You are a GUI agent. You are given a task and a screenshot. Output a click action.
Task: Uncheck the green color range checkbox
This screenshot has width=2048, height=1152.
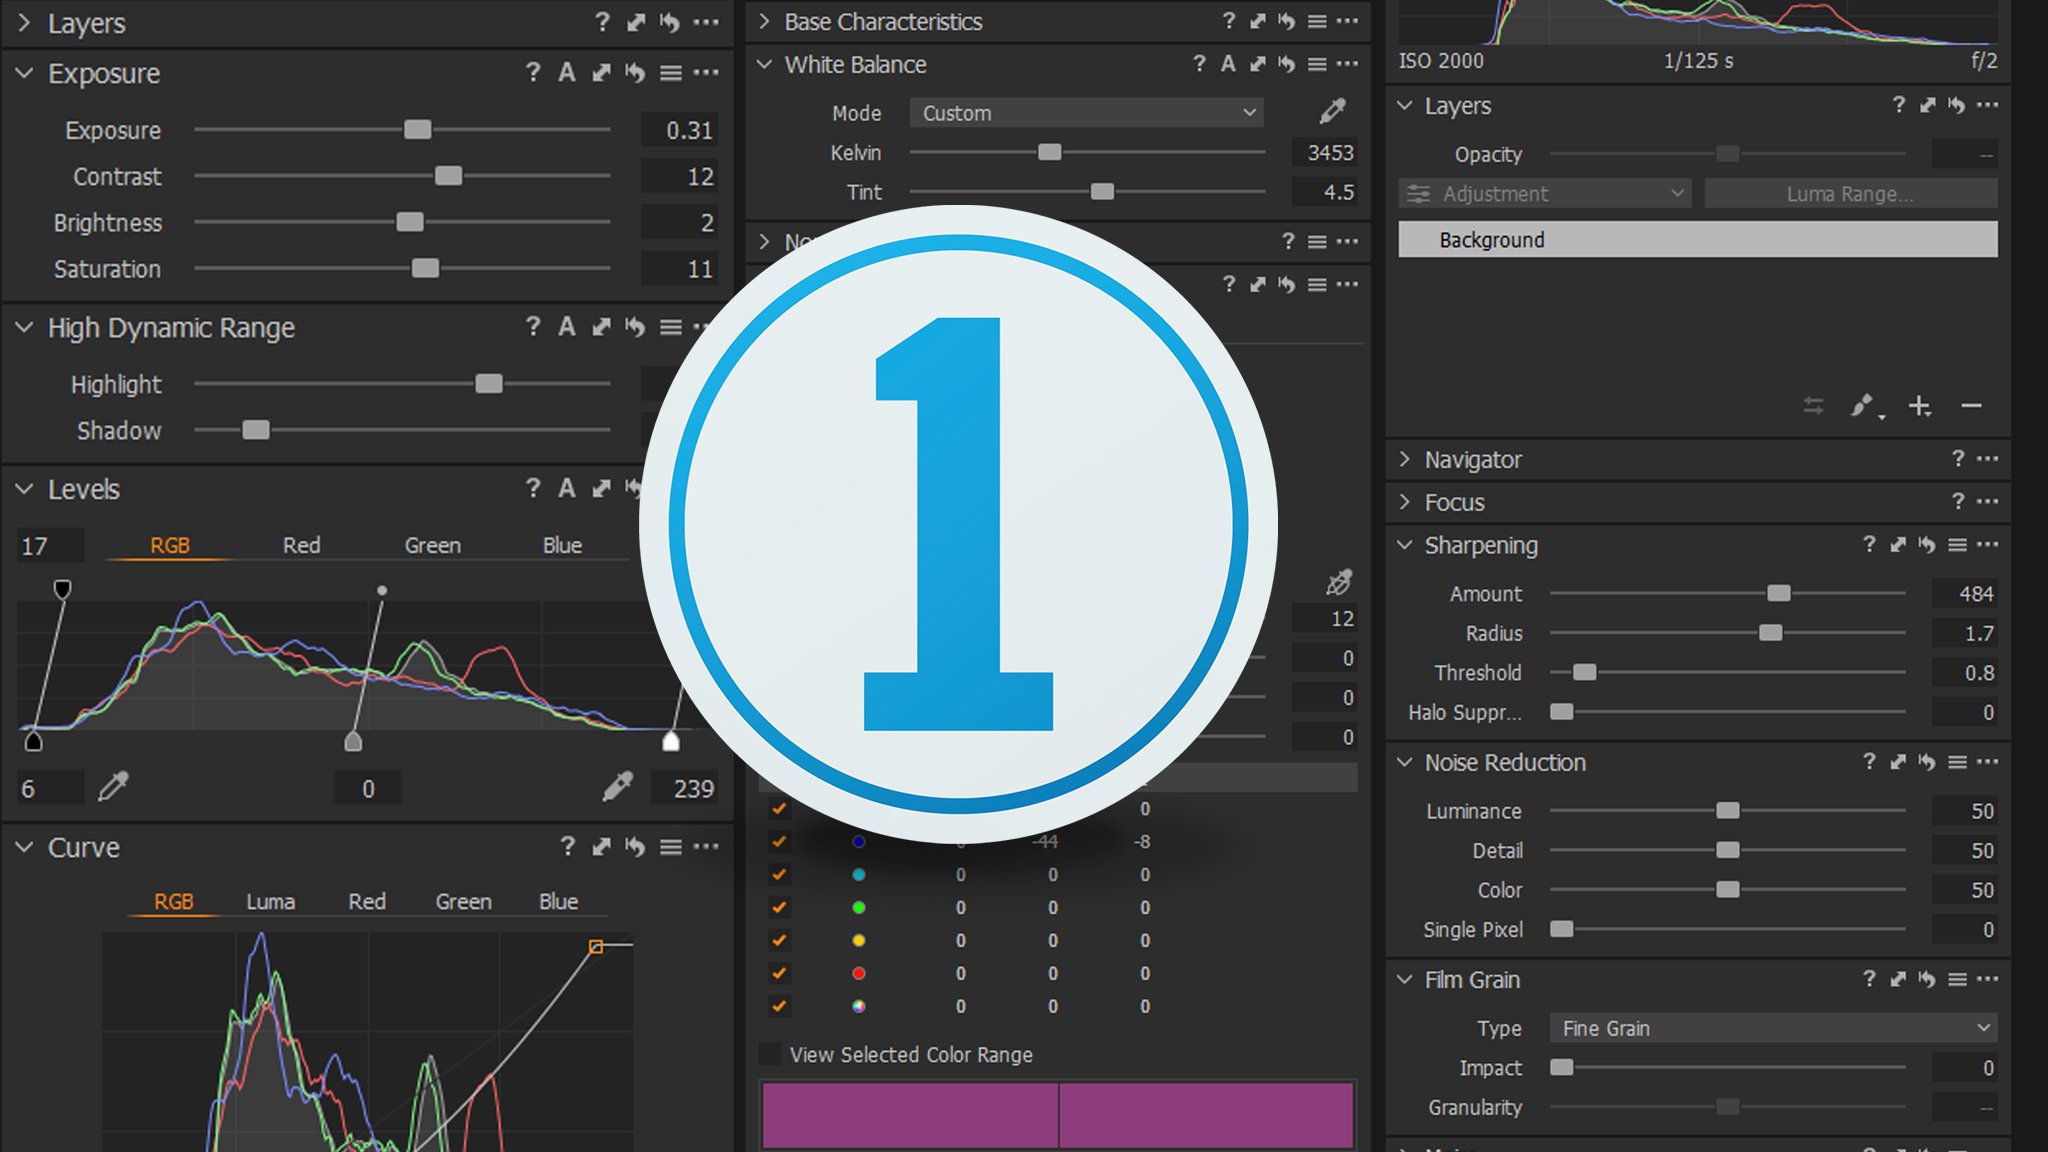point(779,907)
